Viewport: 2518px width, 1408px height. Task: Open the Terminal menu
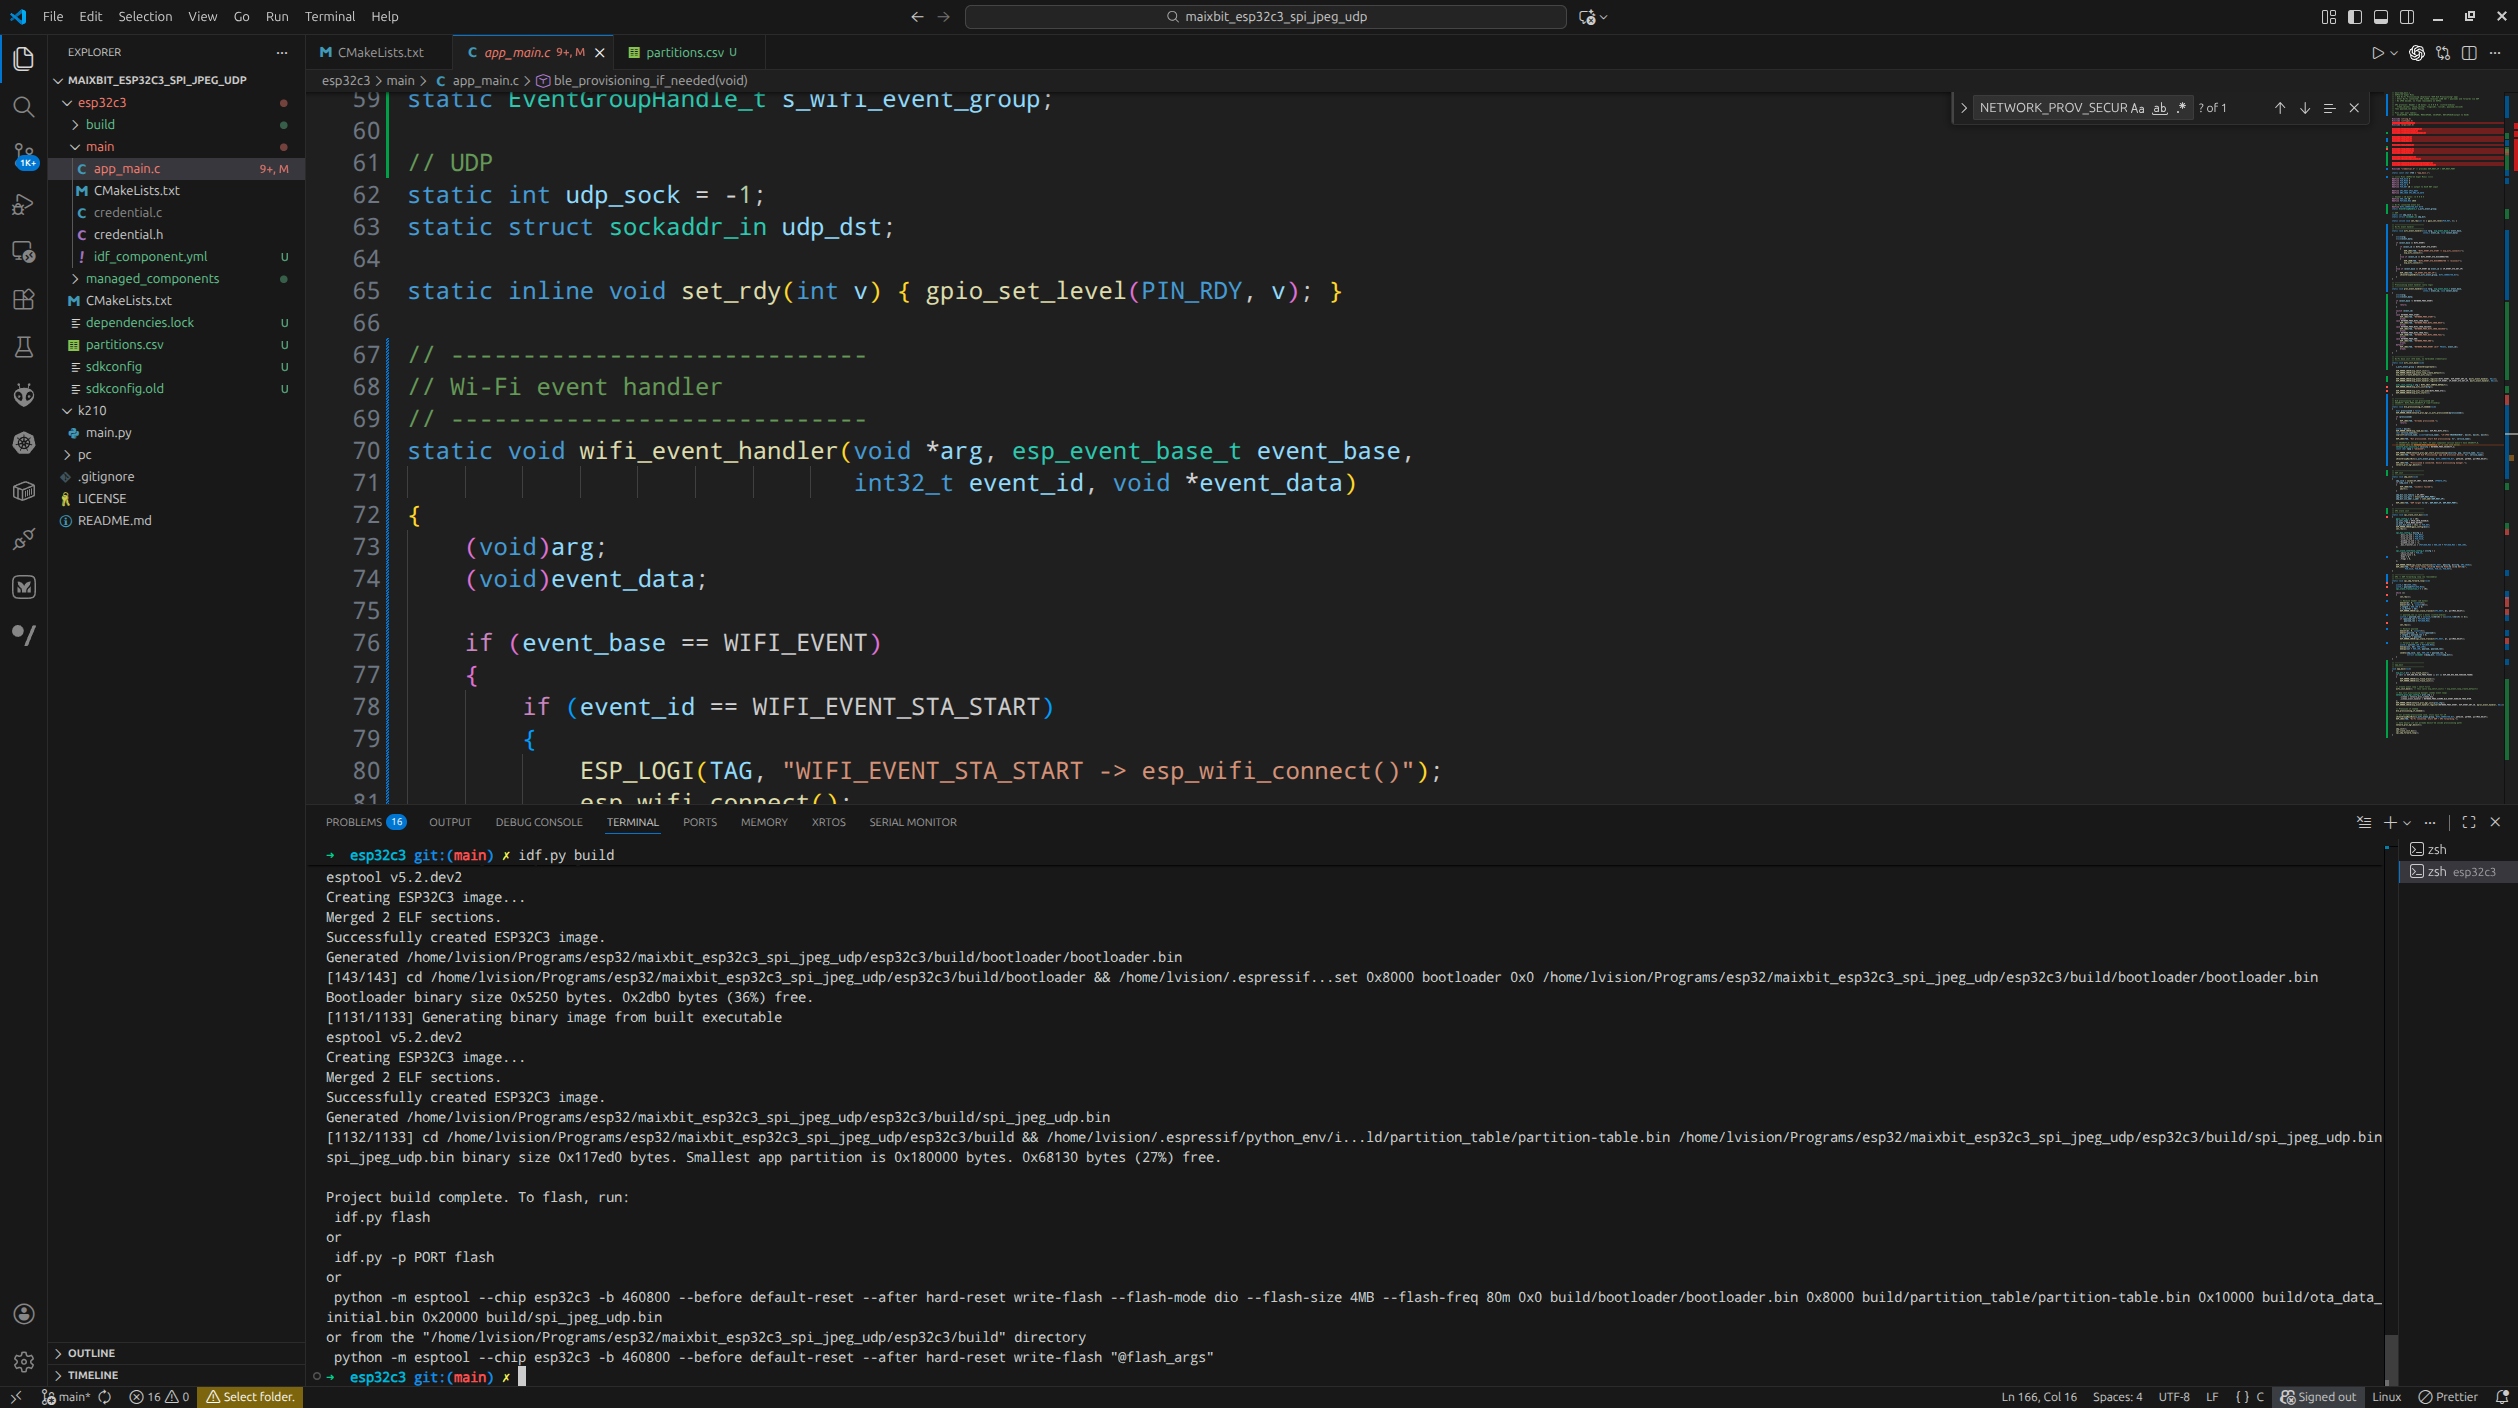pyautogui.click(x=329, y=17)
